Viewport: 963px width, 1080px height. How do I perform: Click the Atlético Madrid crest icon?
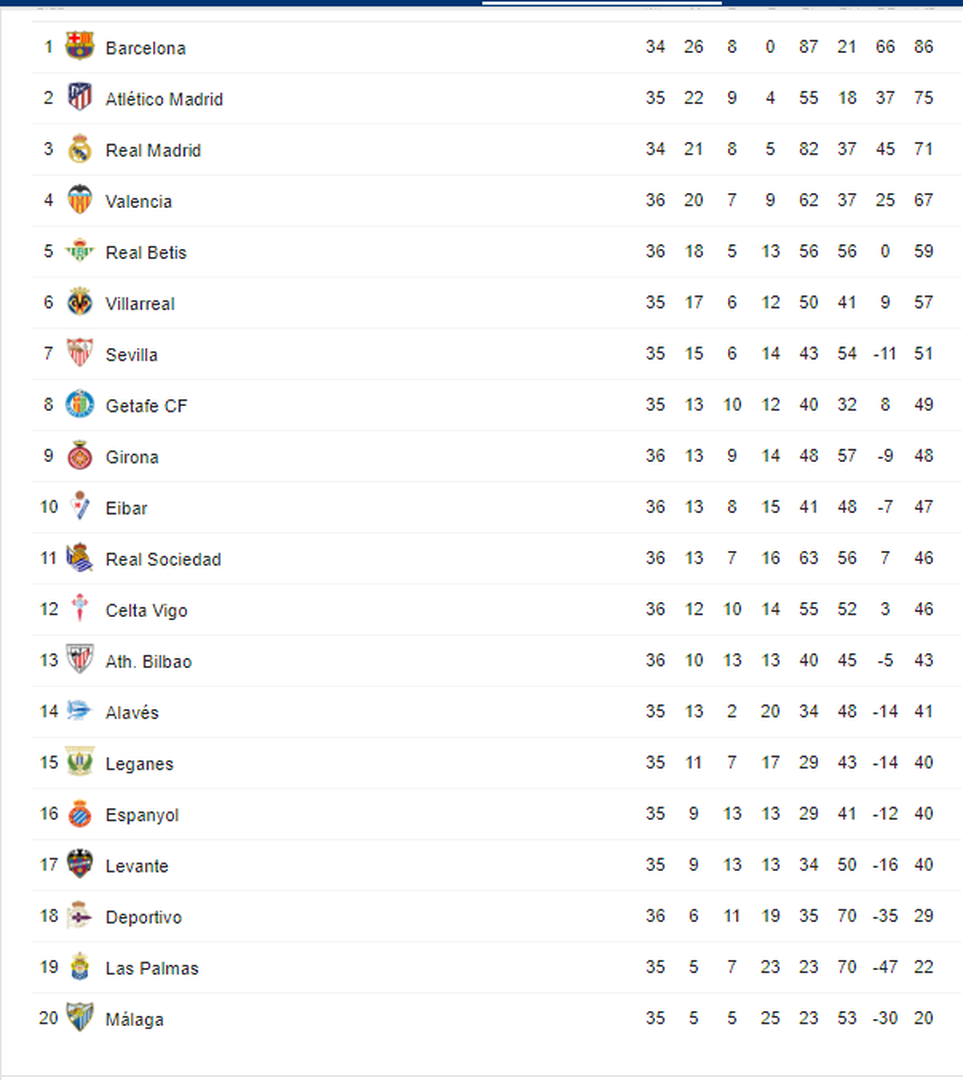pos(80,97)
